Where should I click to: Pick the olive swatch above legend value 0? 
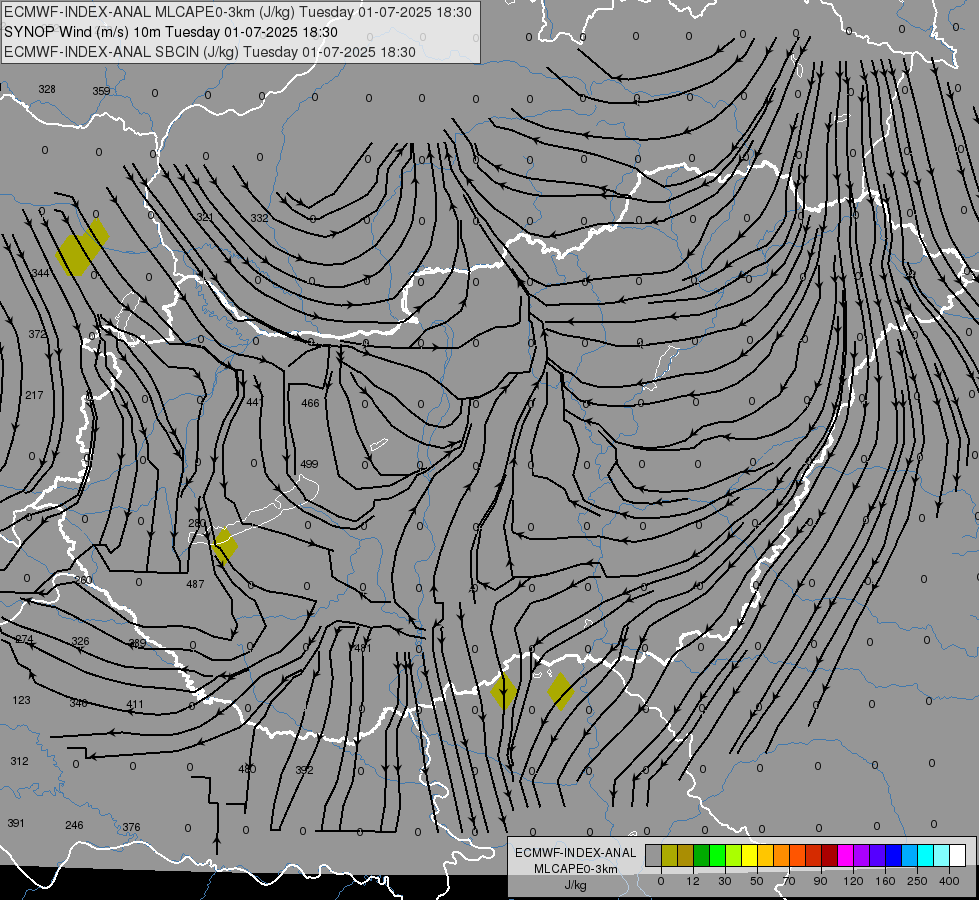tap(669, 855)
